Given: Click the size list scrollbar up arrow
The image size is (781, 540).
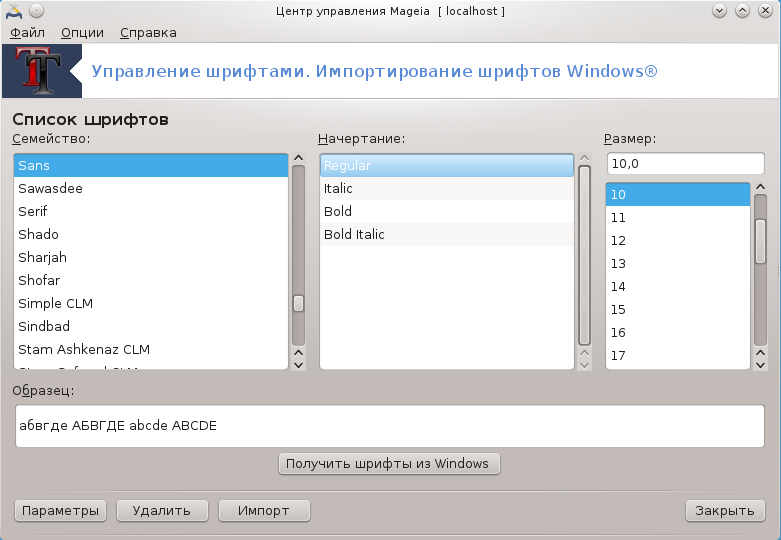Looking at the screenshot, I should click(761, 187).
